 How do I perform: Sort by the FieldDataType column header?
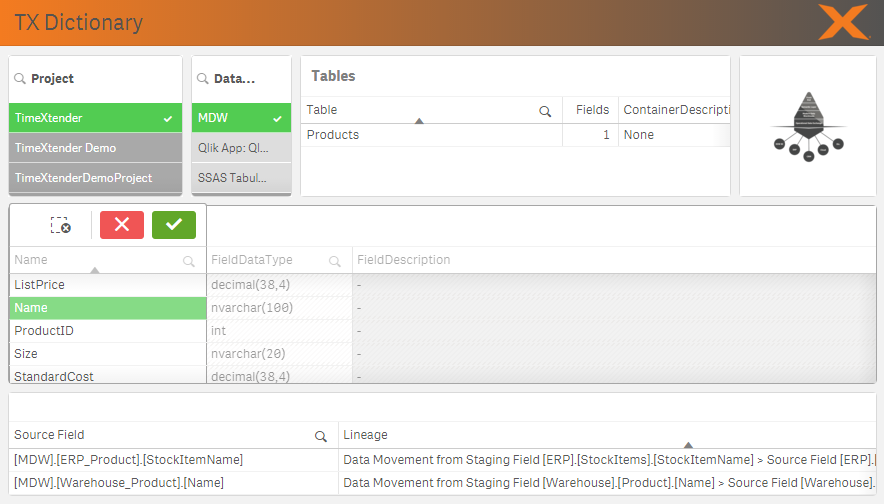tap(251, 260)
